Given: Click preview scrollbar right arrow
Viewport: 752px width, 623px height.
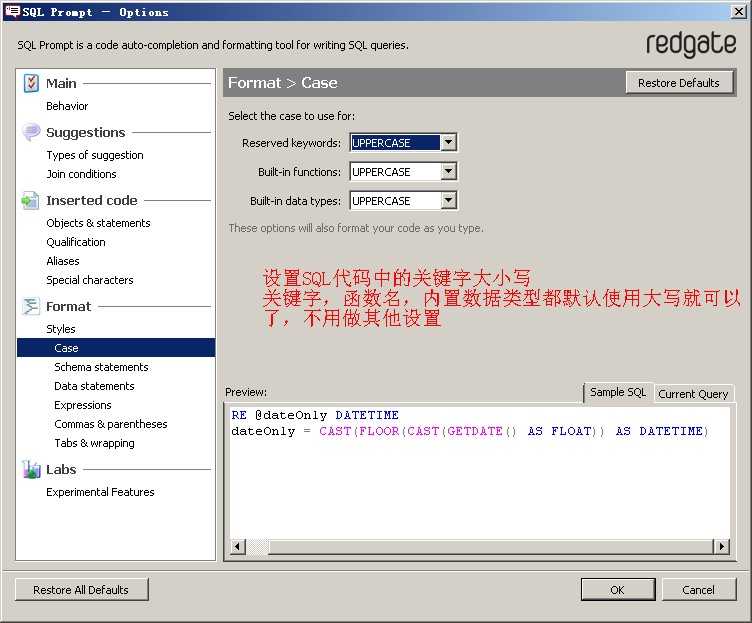Looking at the screenshot, I should (x=722, y=546).
